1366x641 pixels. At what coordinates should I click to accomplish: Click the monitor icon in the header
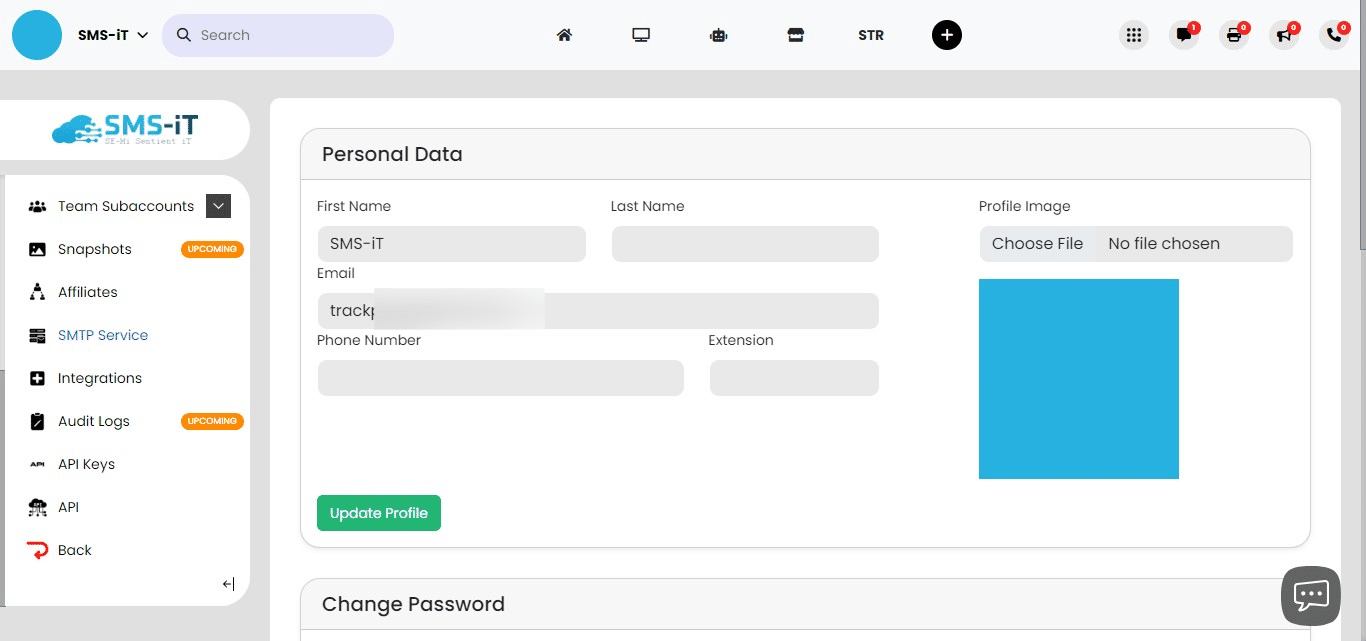[641, 33]
